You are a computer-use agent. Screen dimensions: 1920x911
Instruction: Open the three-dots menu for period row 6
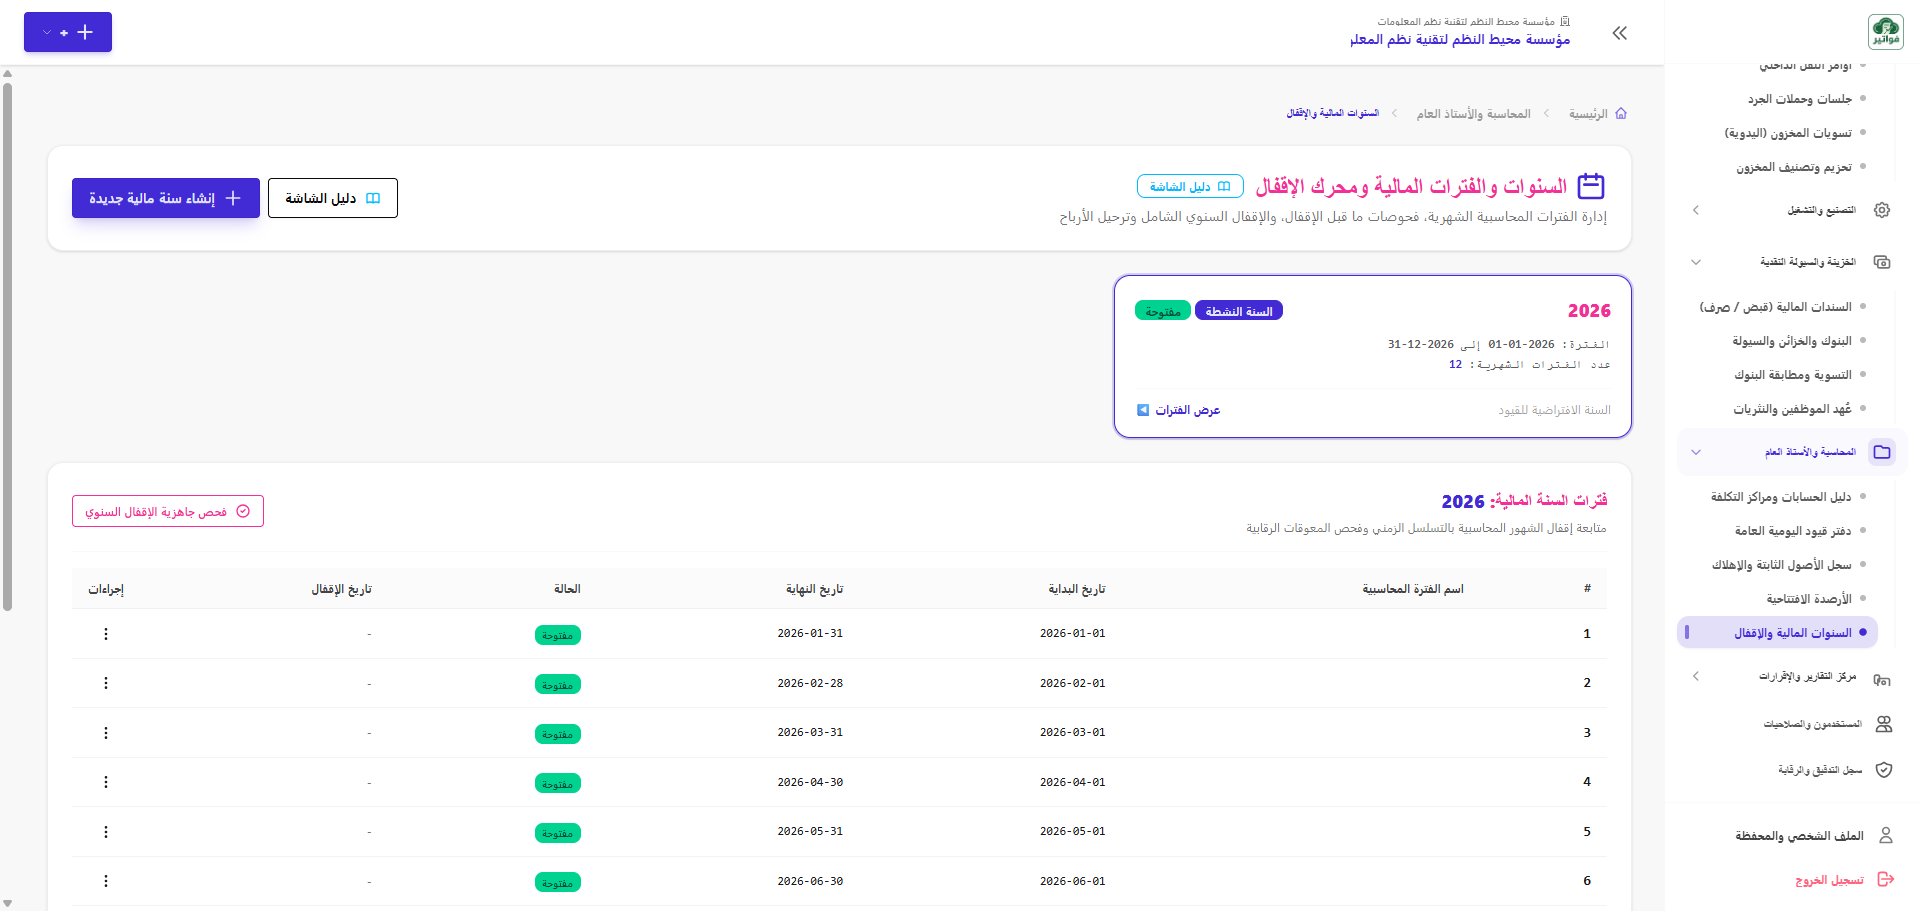tap(106, 881)
